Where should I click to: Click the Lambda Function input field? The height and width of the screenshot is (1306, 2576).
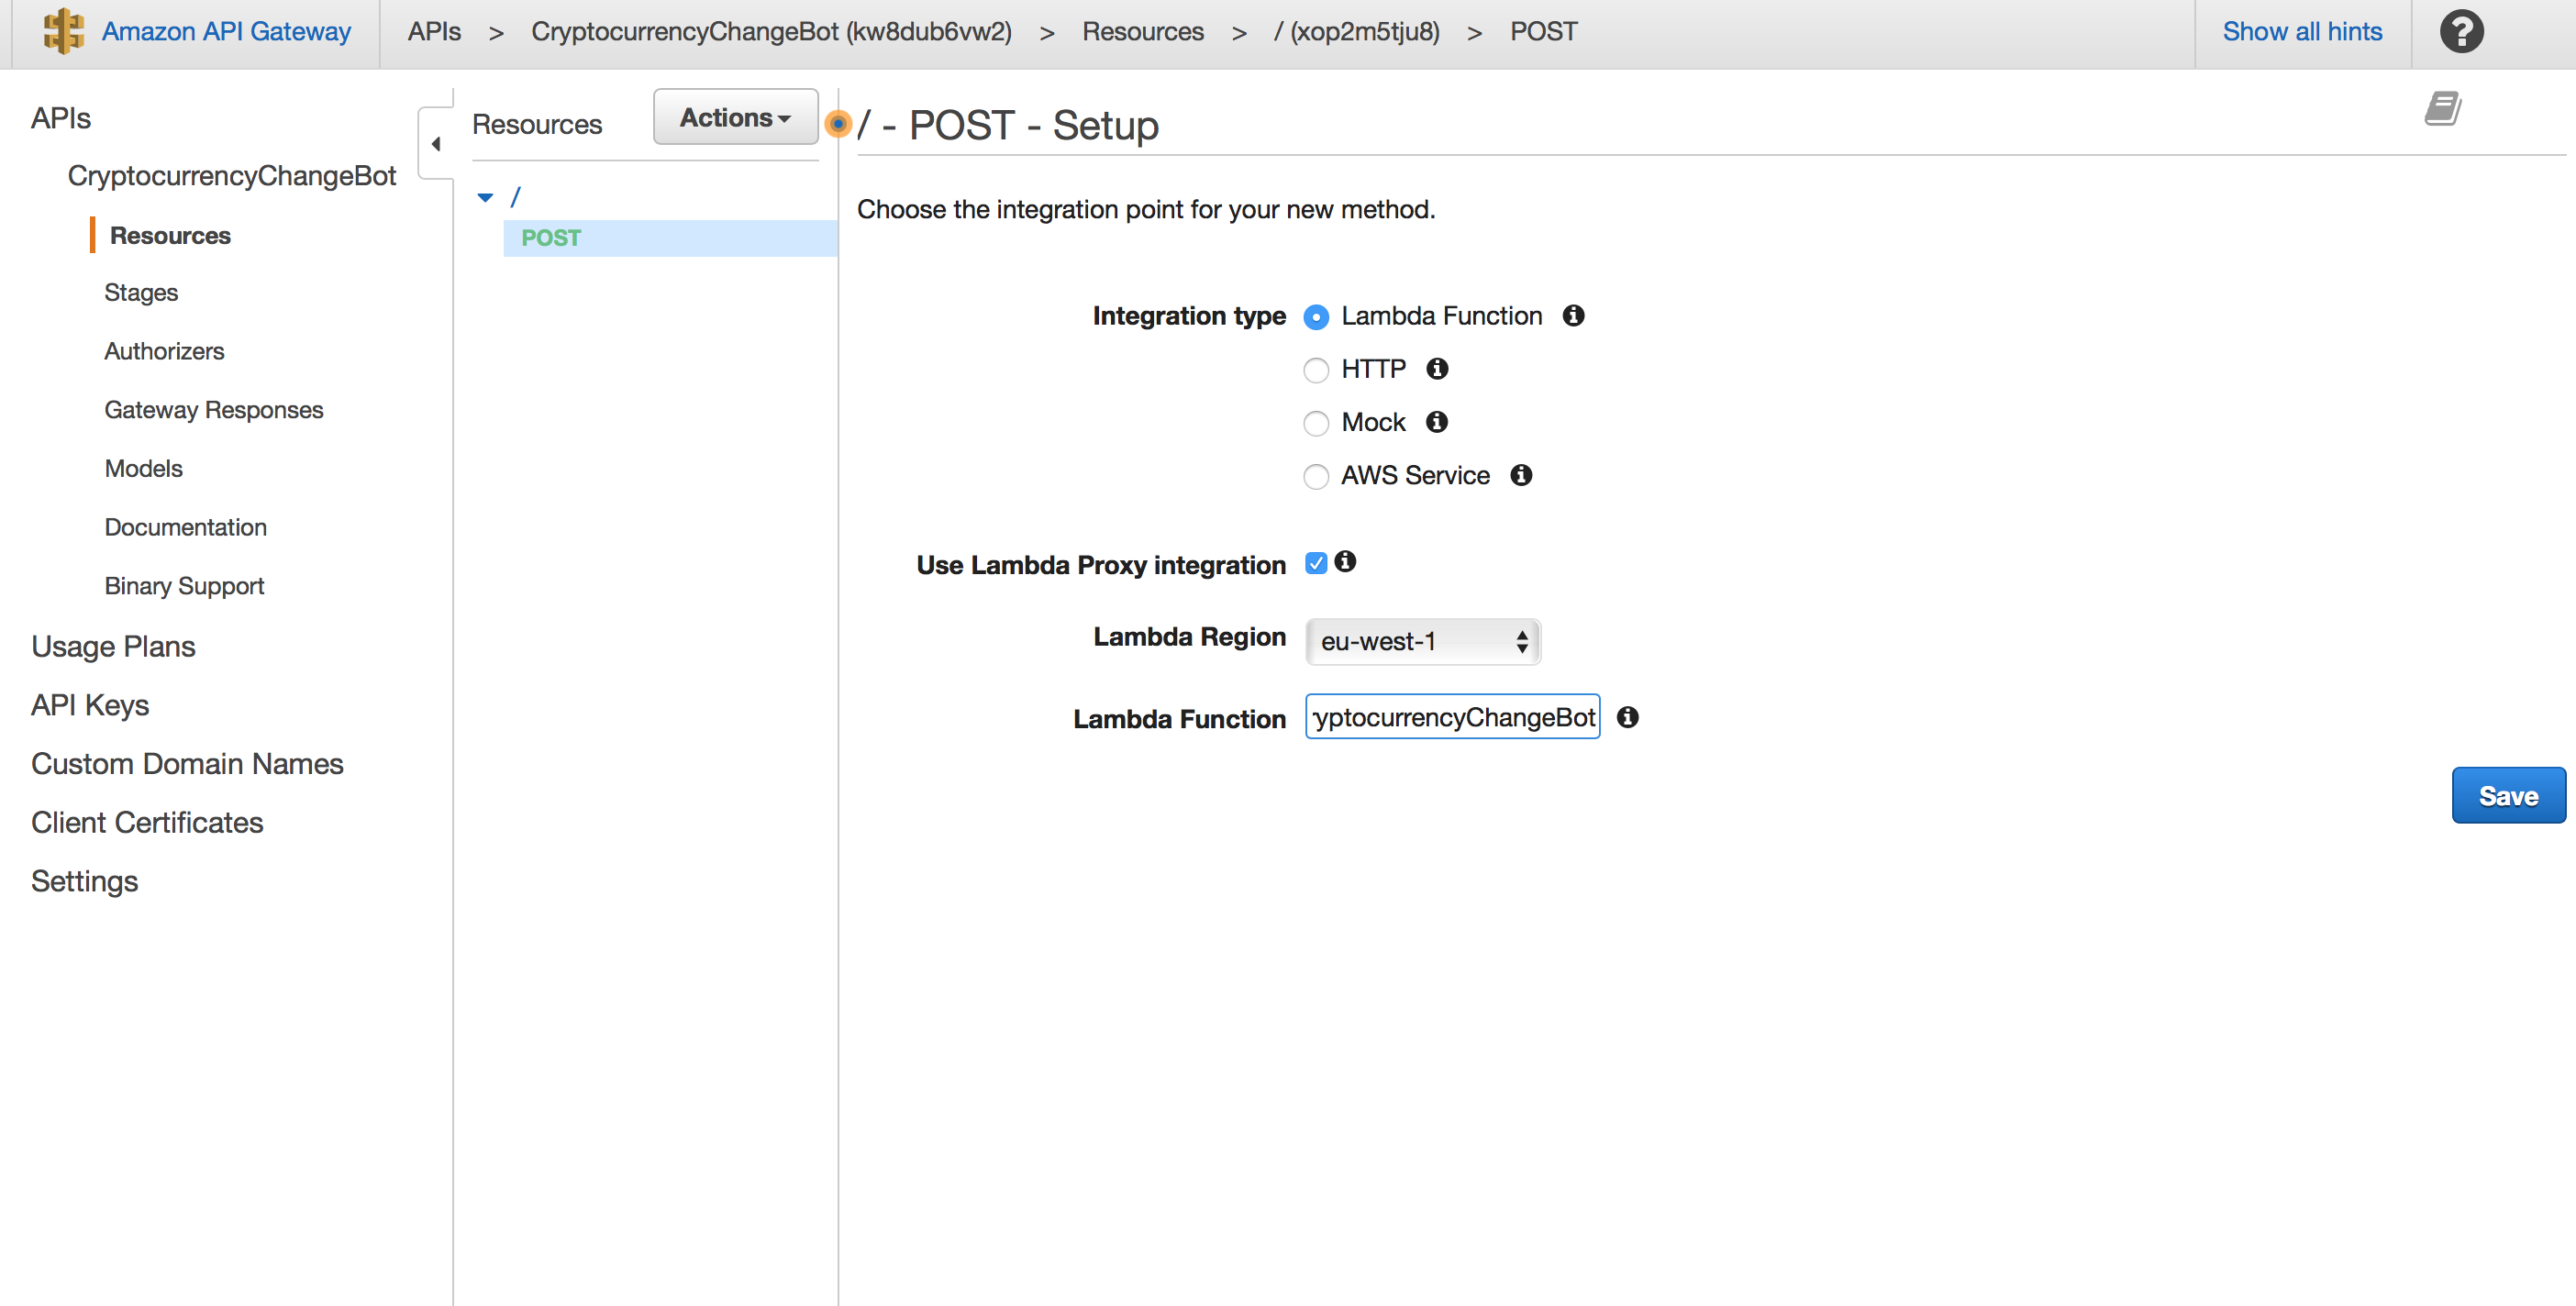pos(1452,717)
